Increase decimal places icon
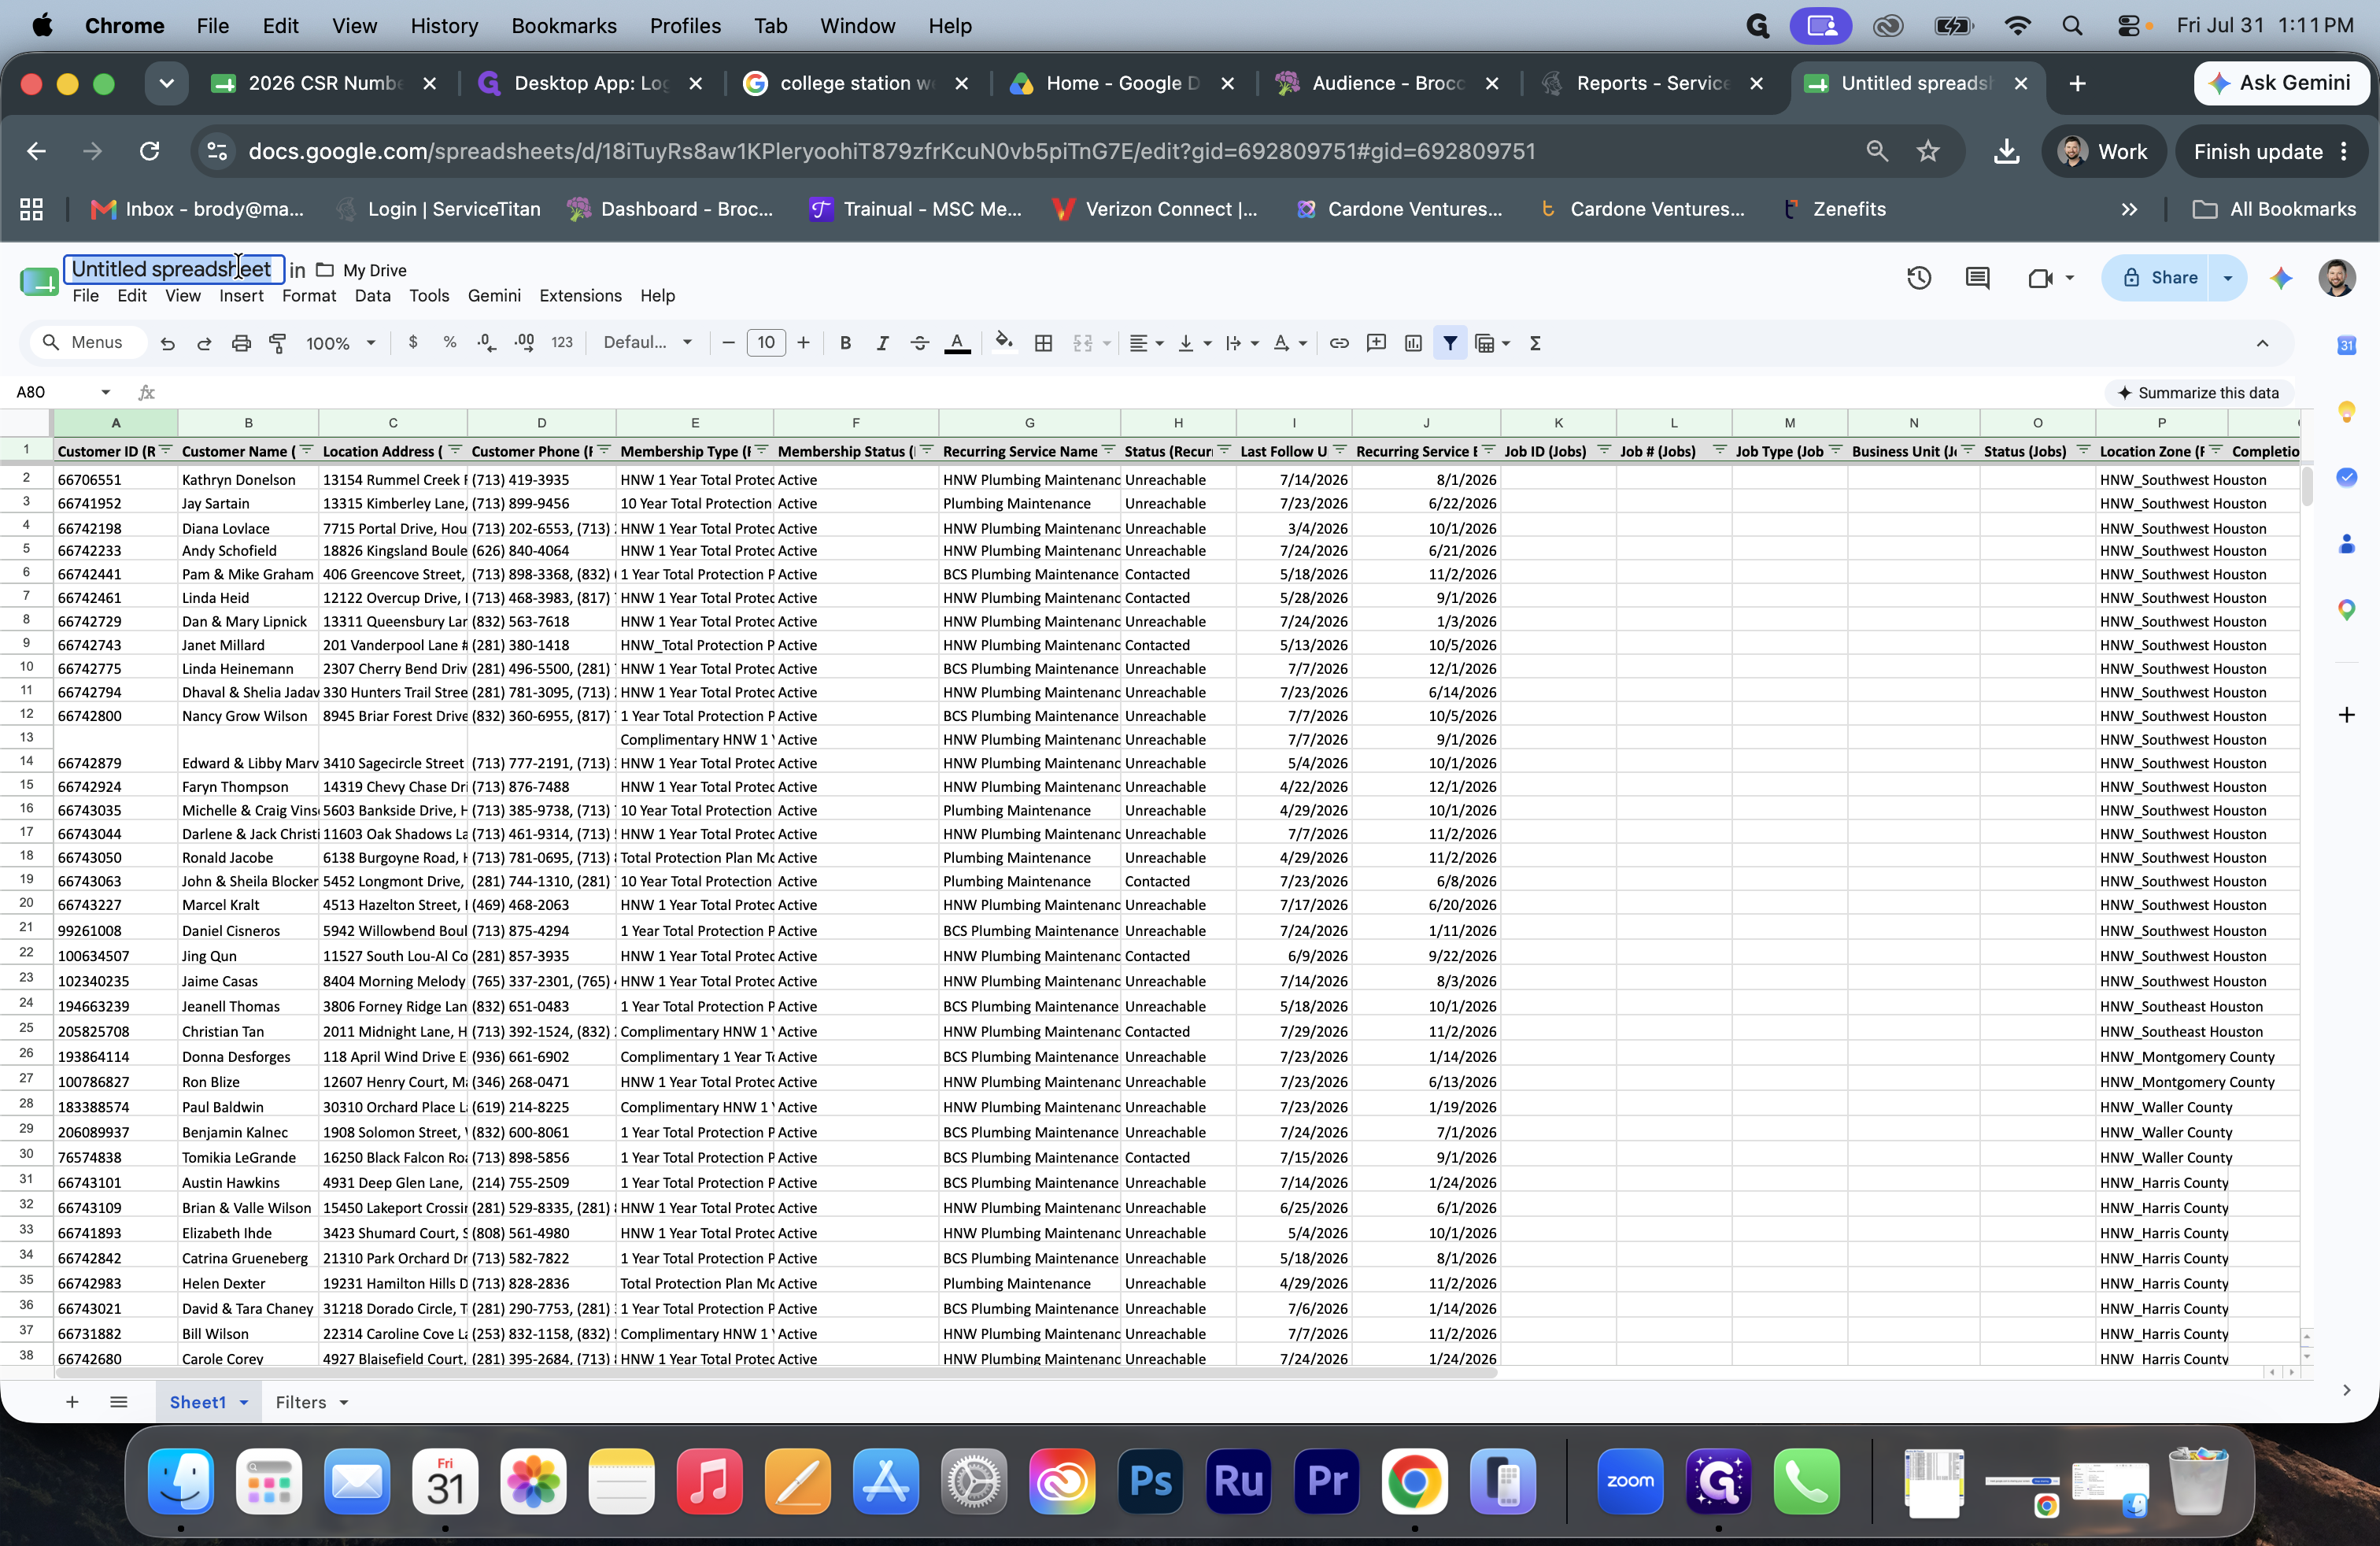This screenshot has height=1546, width=2380. point(524,343)
